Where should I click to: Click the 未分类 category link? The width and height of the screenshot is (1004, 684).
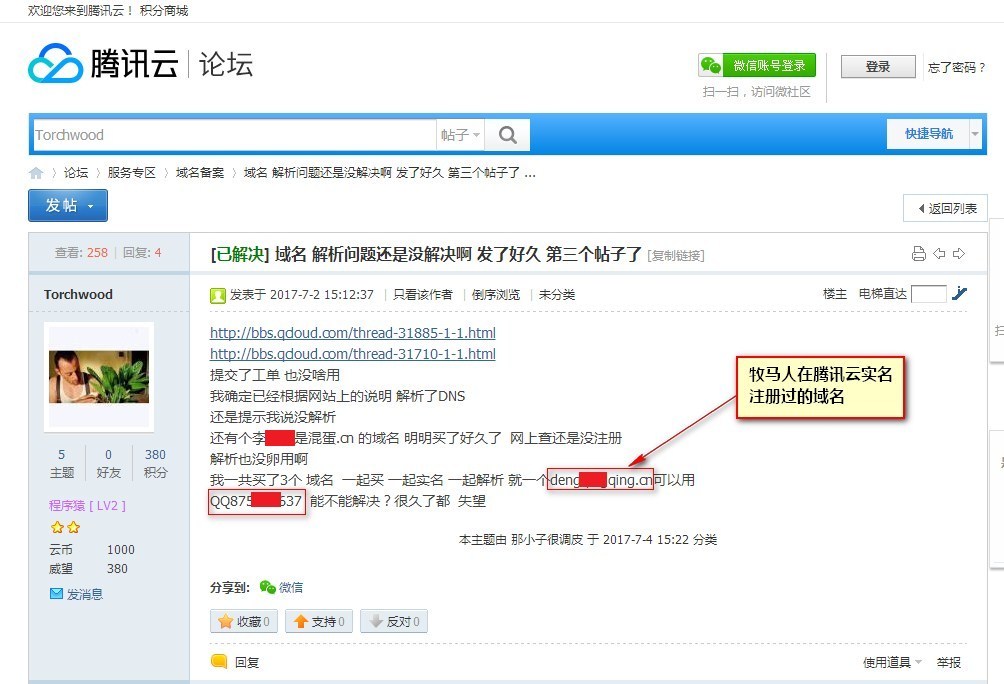556,295
